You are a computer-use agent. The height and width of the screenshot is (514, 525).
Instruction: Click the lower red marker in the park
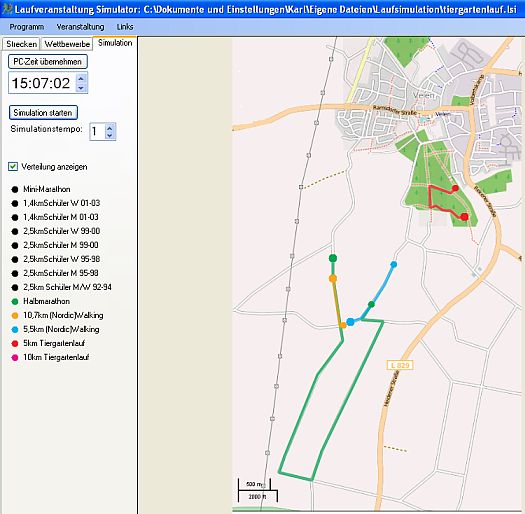[464, 217]
